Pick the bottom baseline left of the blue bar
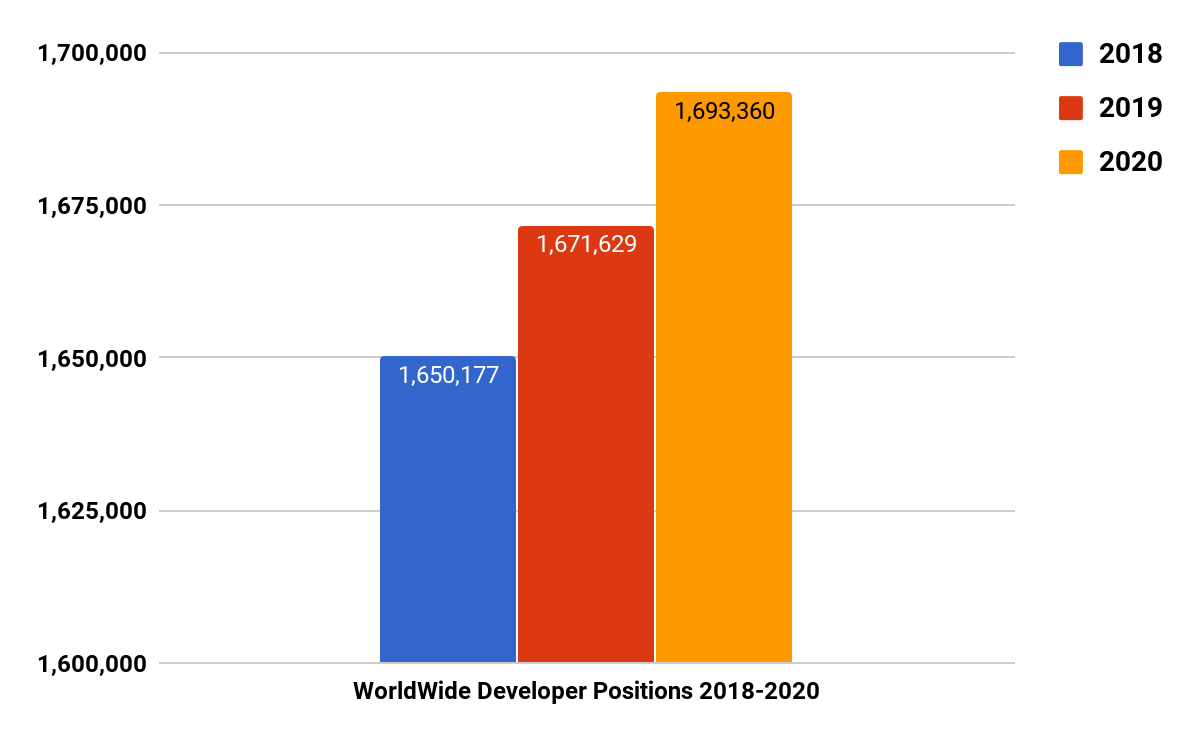 click(x=270, y=663)
